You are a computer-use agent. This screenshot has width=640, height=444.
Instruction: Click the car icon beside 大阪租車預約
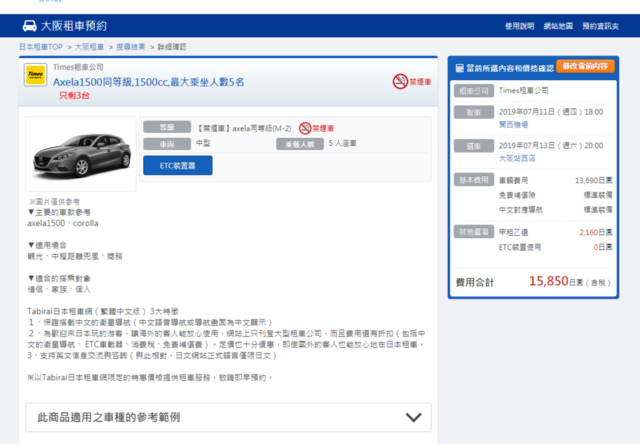coord(29,26)
